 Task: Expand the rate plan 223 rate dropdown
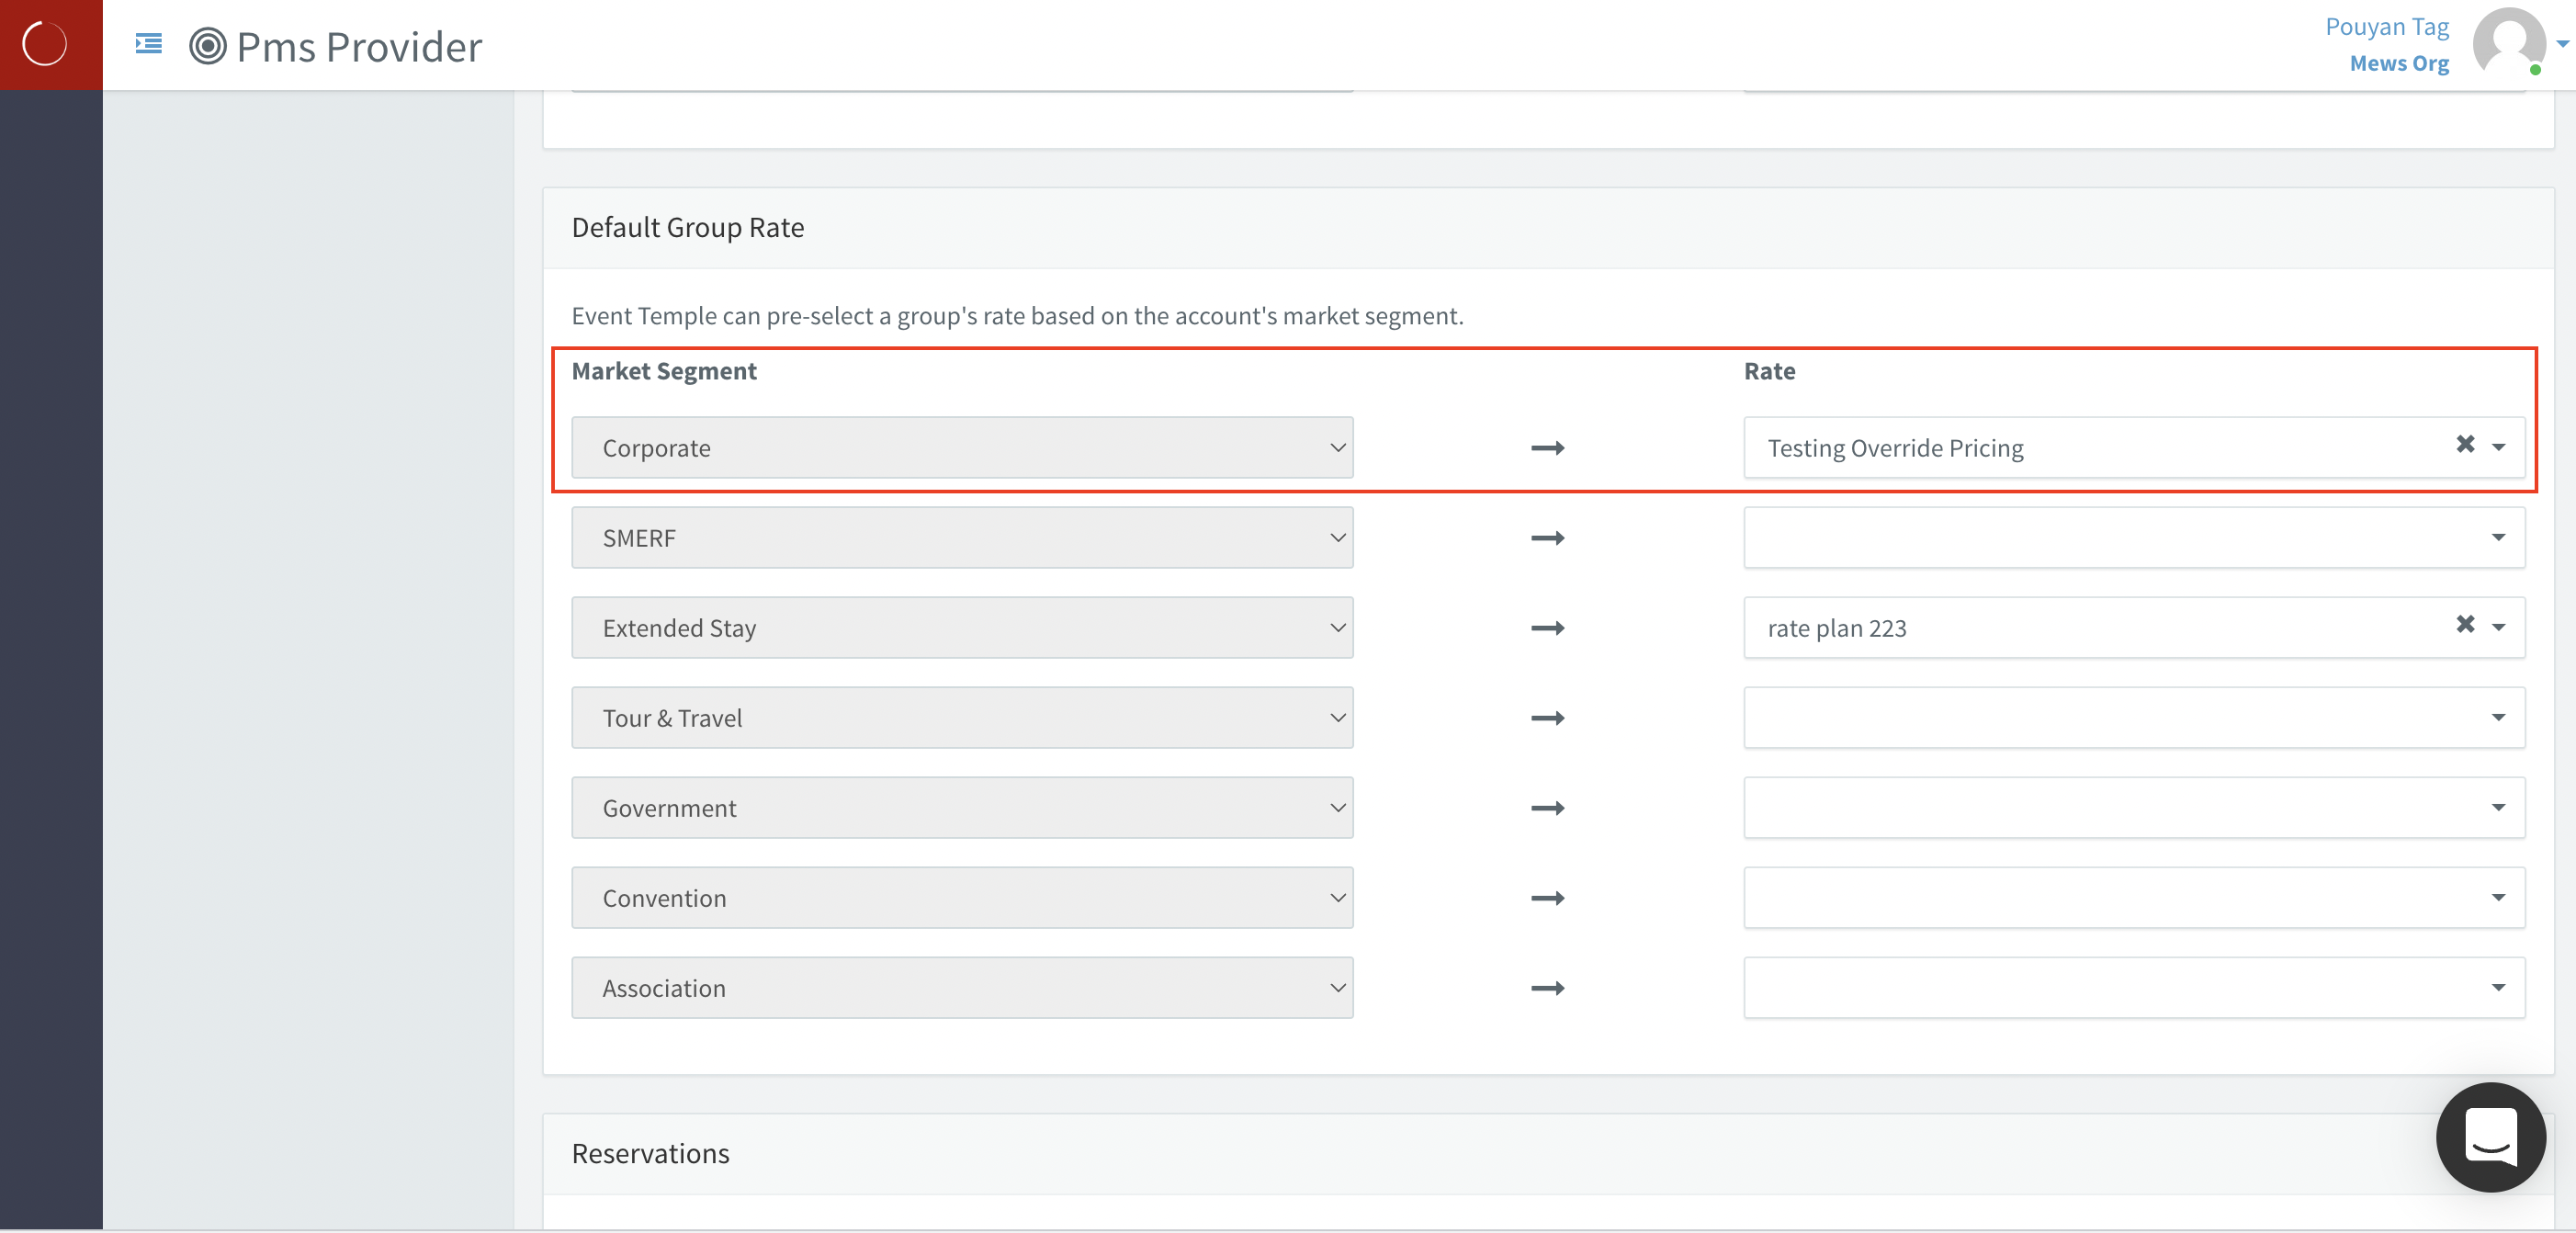2498,627
